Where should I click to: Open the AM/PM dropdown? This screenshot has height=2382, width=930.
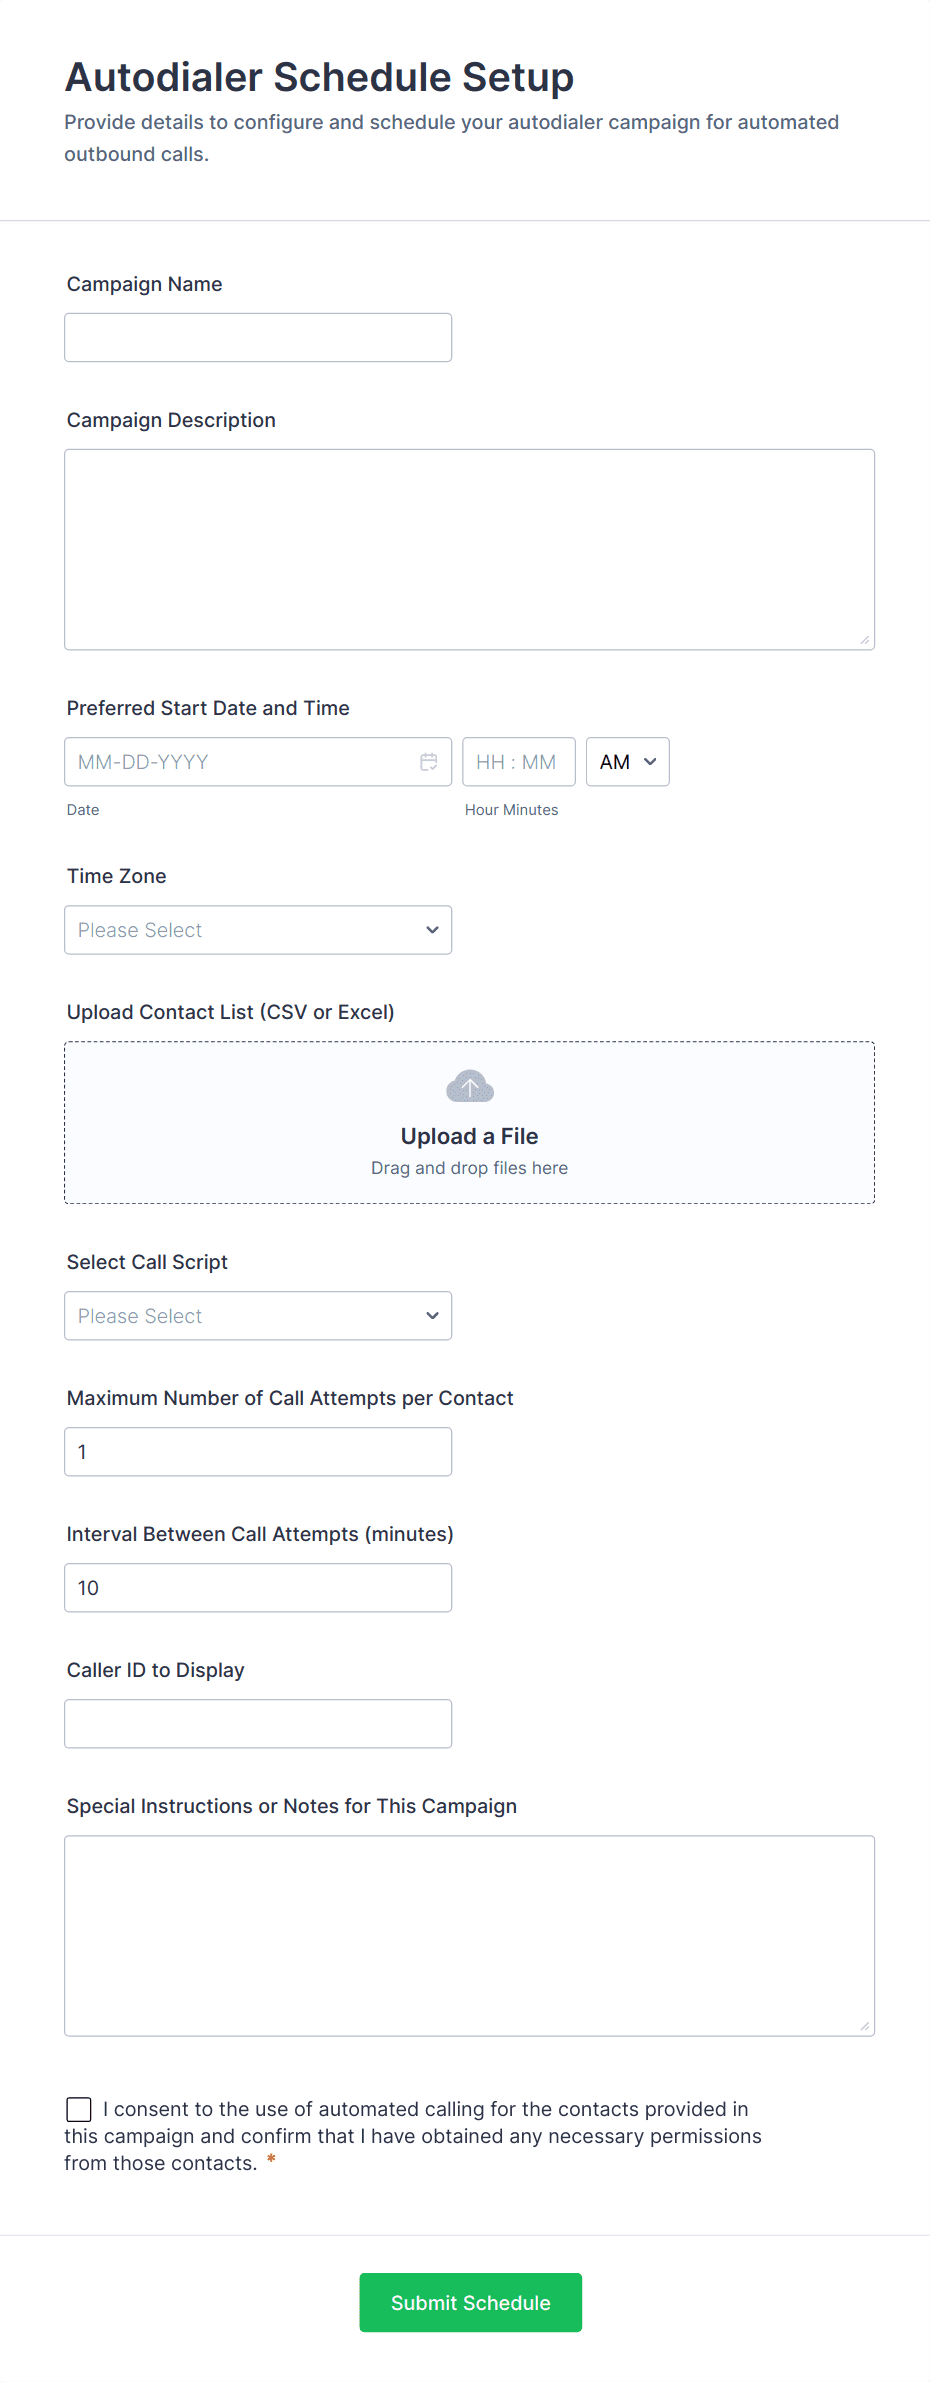tap(627, 762)
